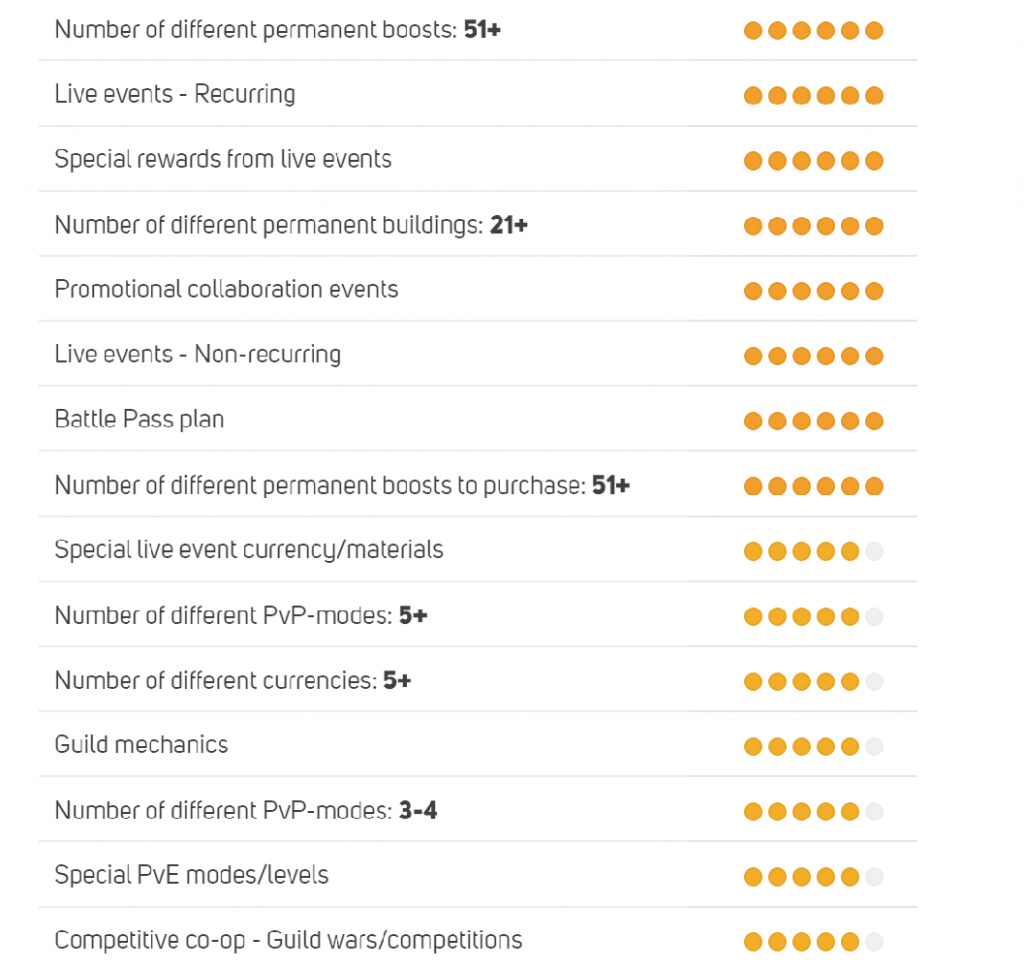Image resolution: width=1024 pixels, height=968 pixels.
Task: Open 'Number of different permanent buildings: 21+' entry
Action: click(x=290, y=226)
